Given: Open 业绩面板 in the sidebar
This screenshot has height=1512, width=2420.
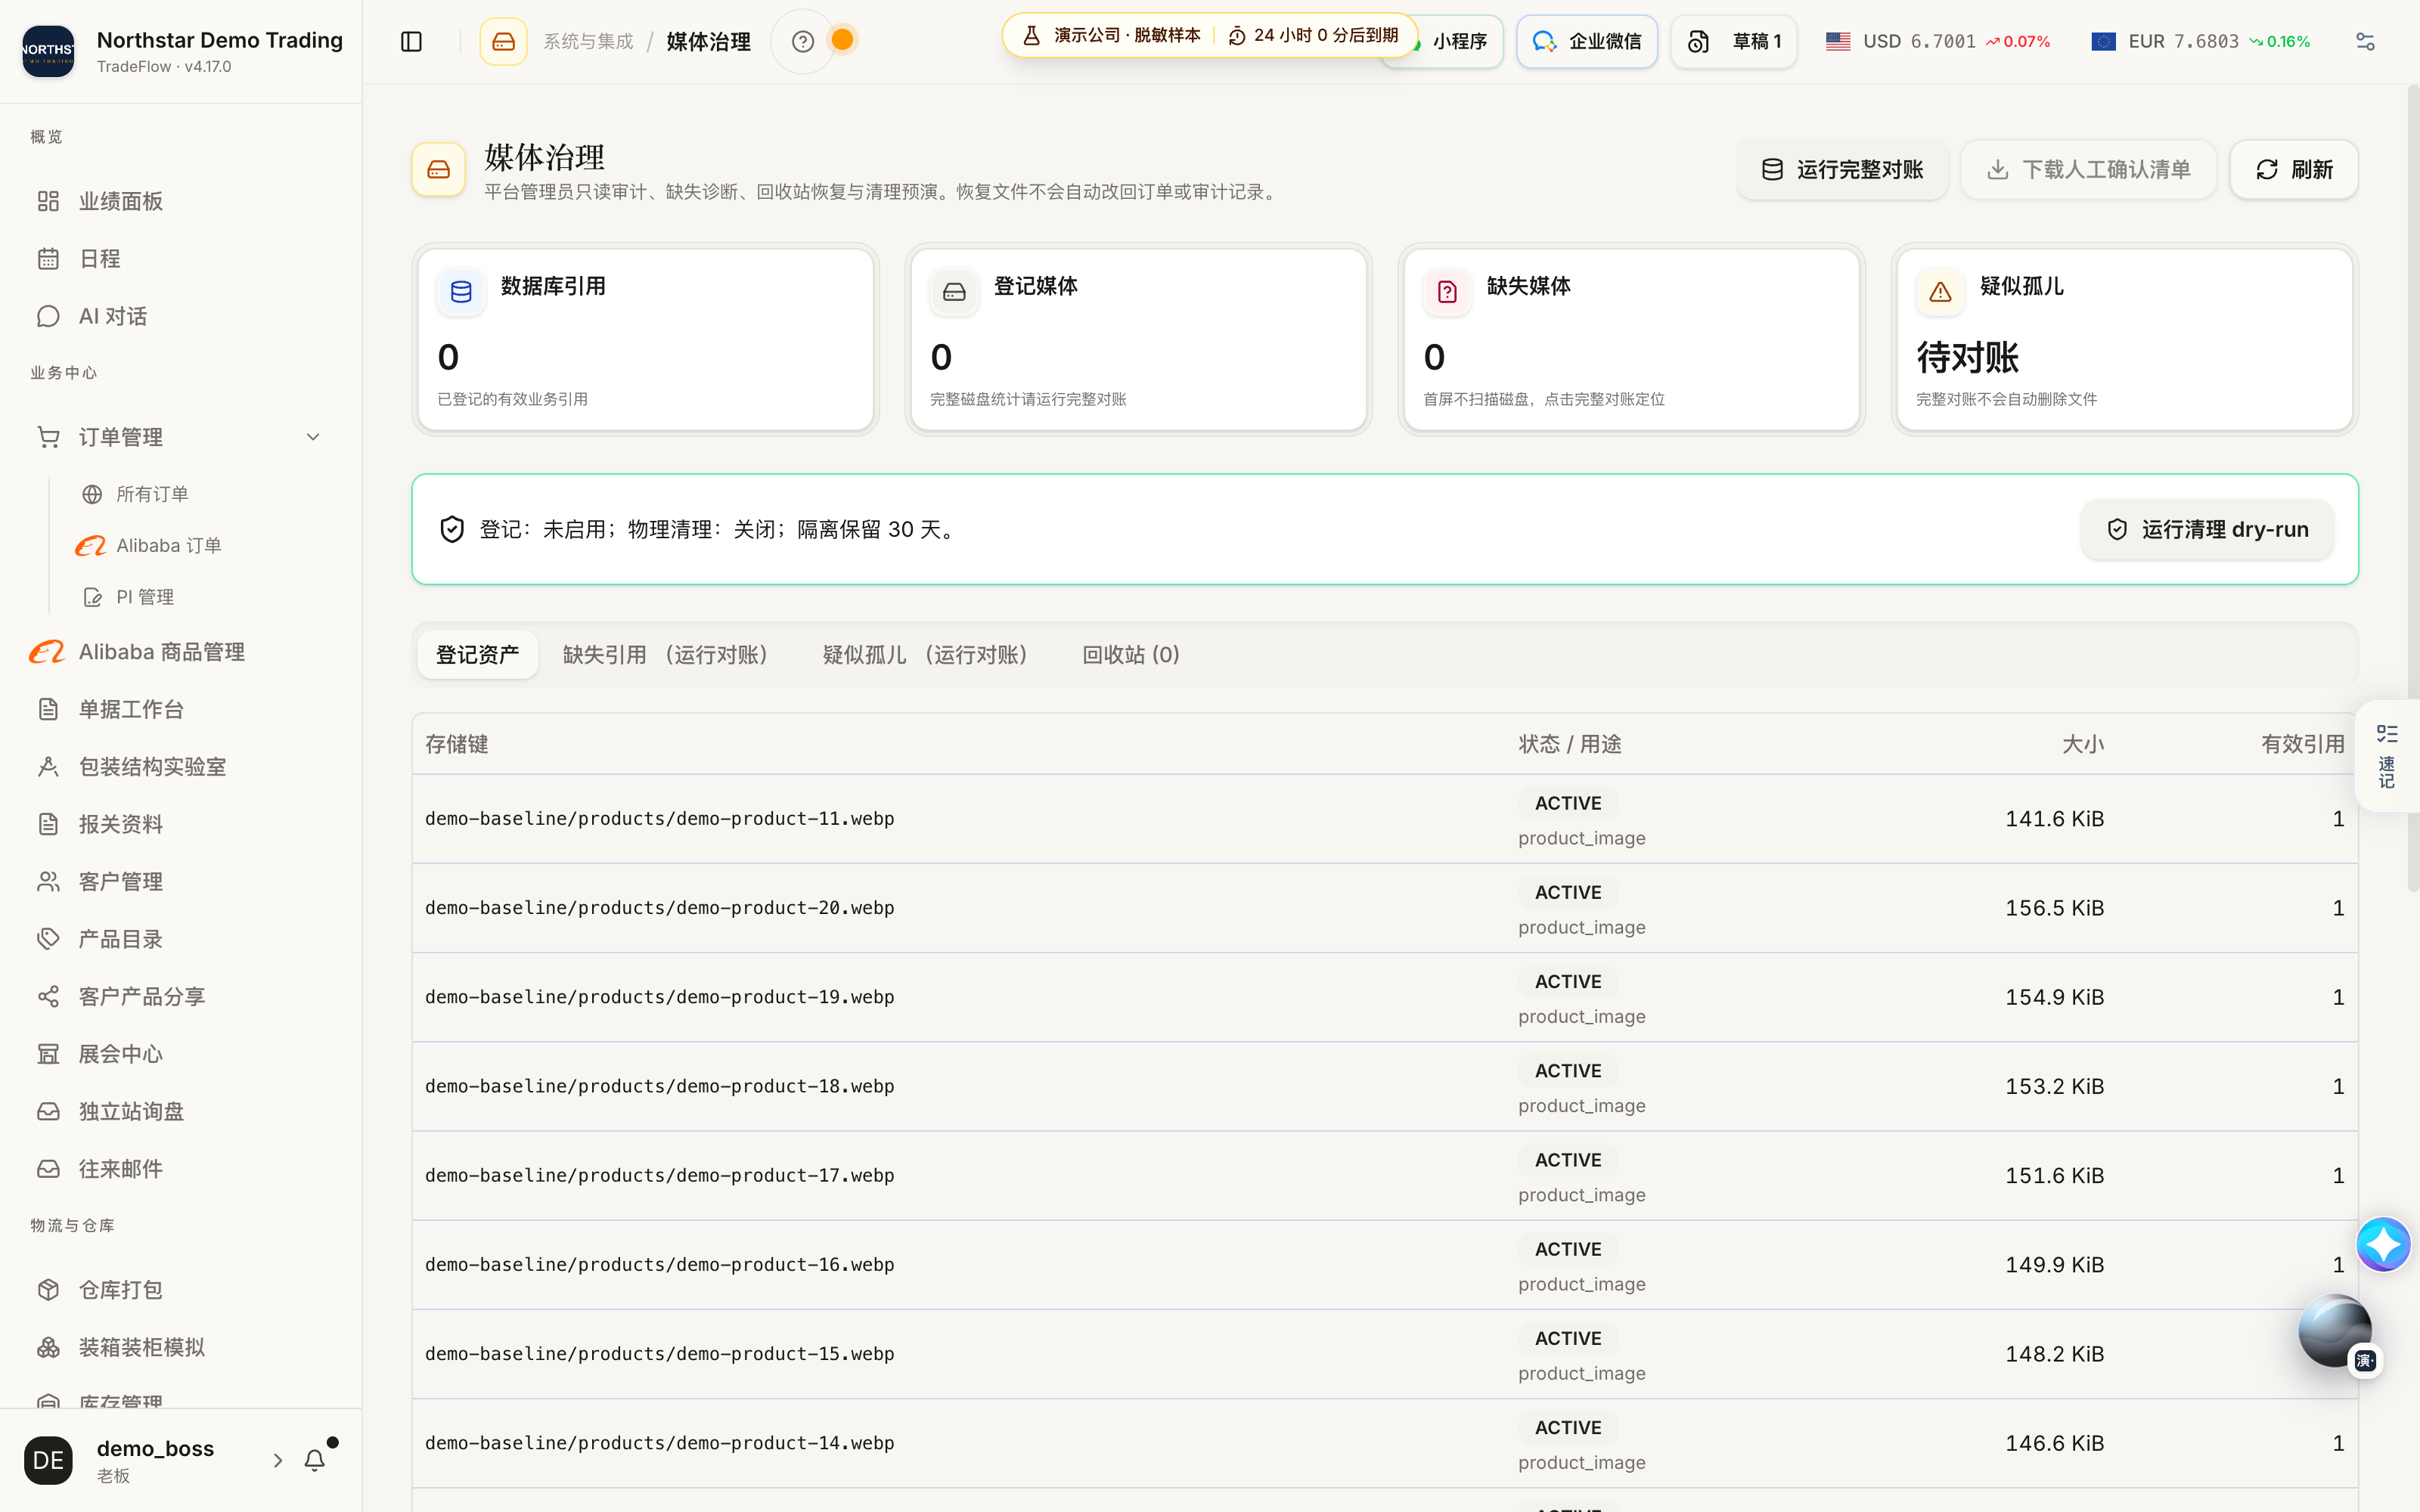Looking at the screenshot, I should (180, 201).
